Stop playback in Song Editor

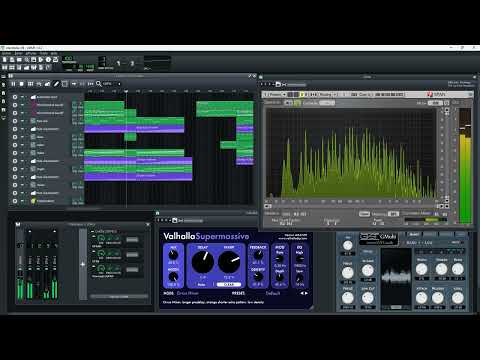point(22,84)
